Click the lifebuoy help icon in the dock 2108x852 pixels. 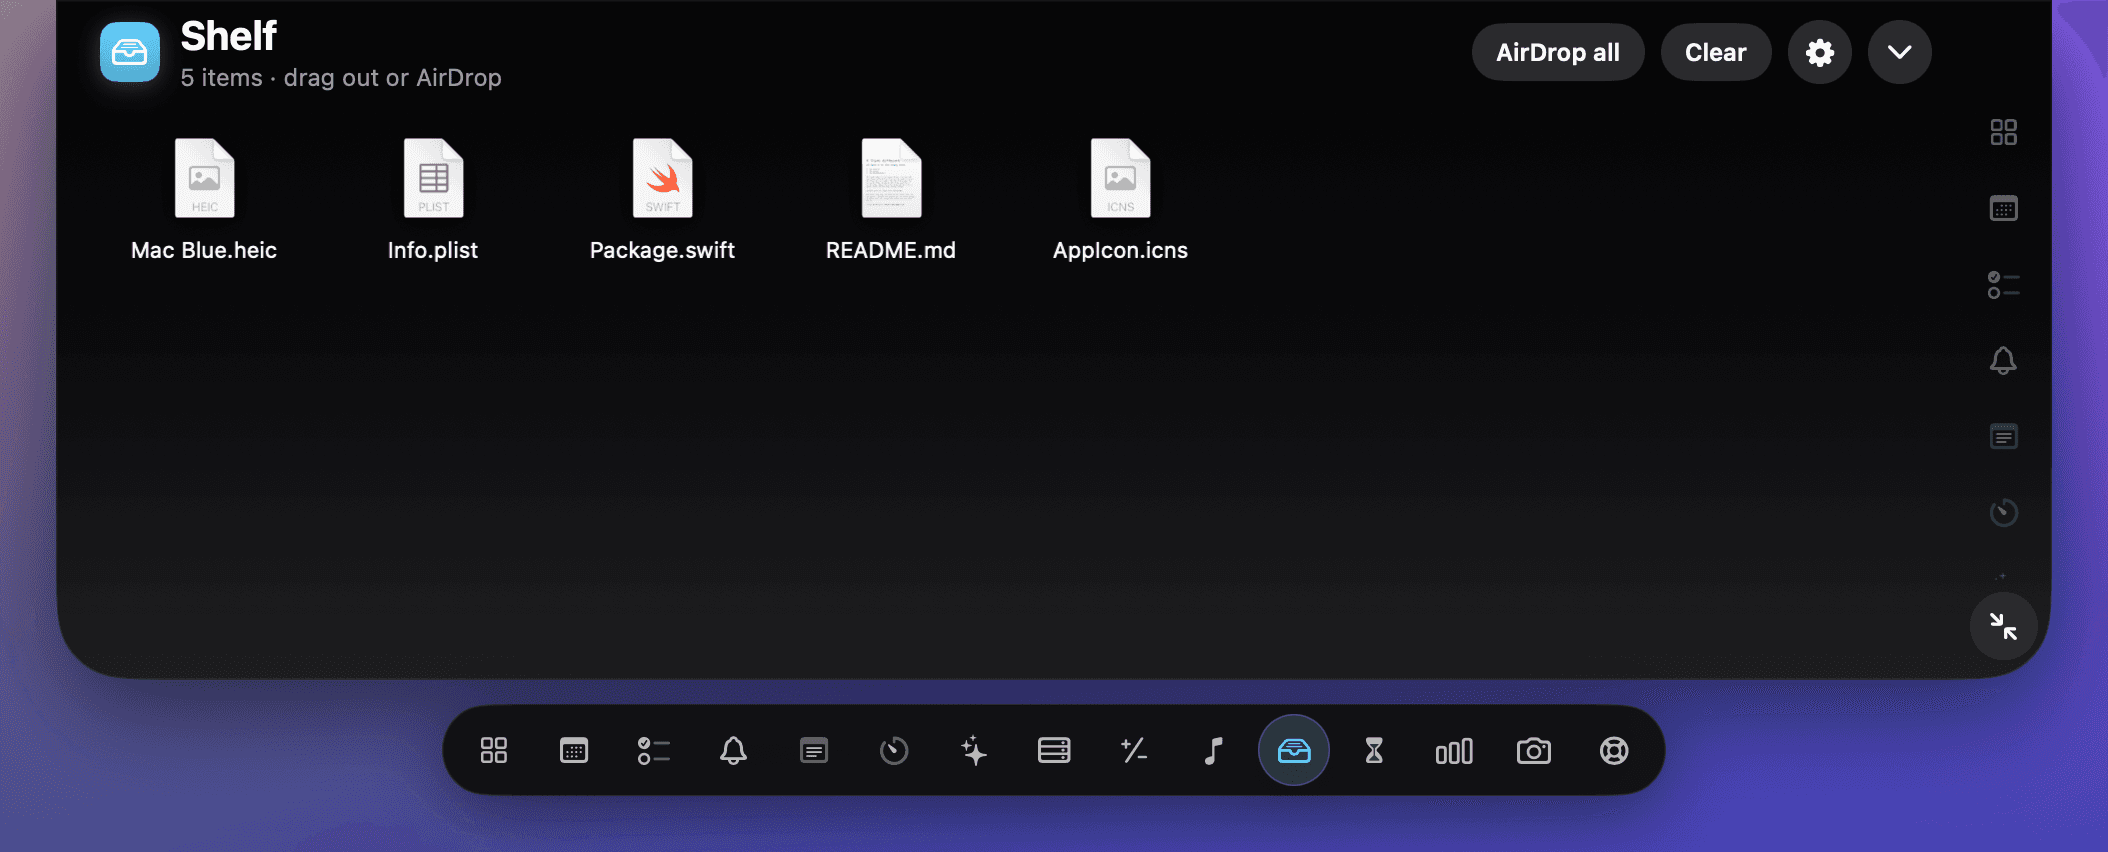[x=1614, y=751]
